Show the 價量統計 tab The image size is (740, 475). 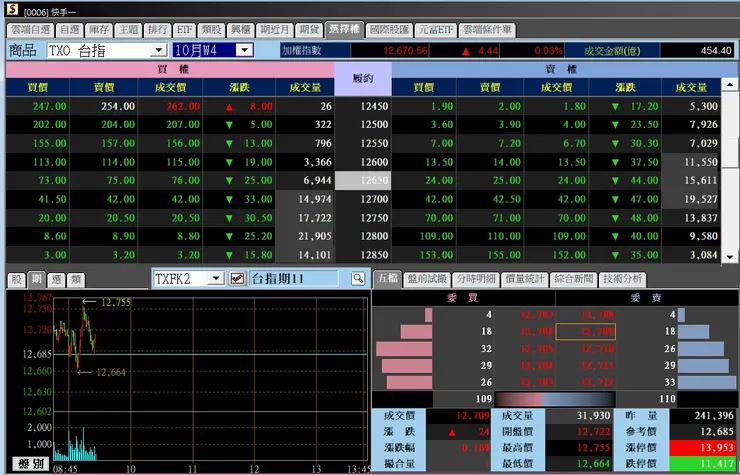pyautogui.click(x=525, y=279)
